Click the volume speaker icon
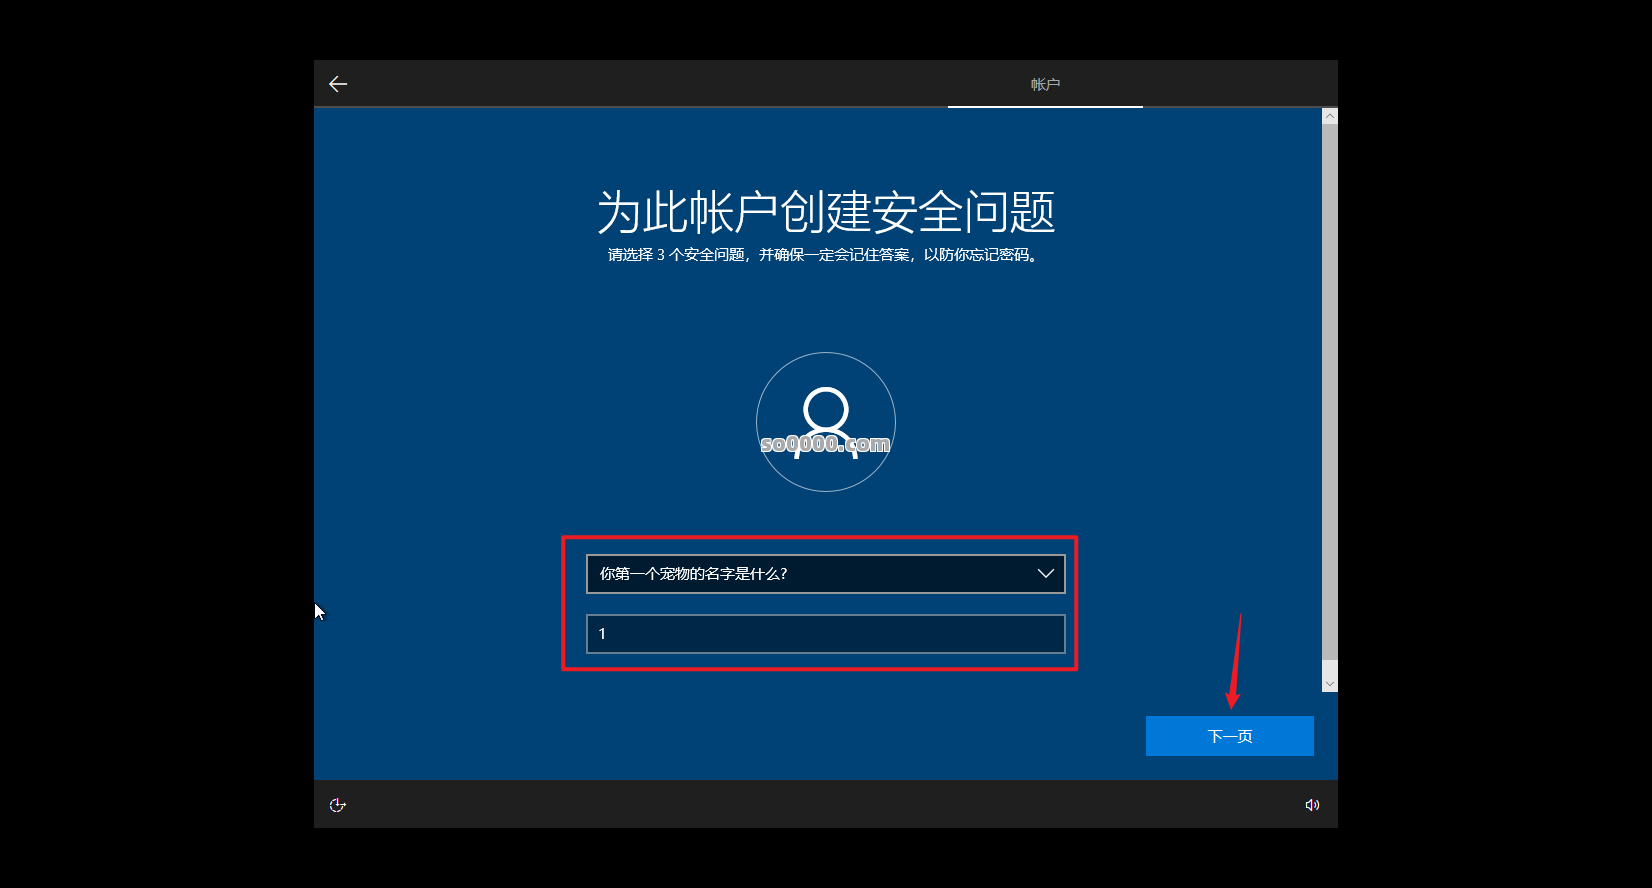 tap(1312, 805)
